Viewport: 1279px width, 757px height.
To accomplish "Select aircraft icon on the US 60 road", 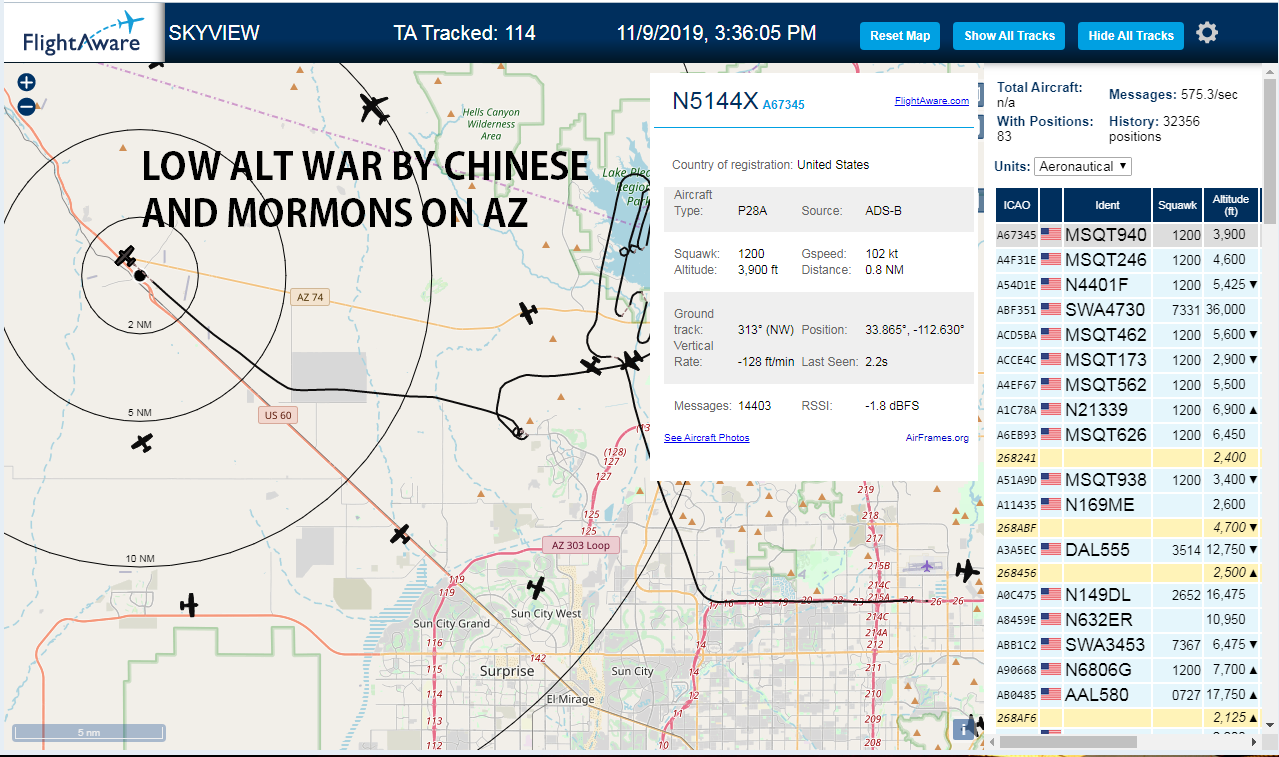I will 400,535.
